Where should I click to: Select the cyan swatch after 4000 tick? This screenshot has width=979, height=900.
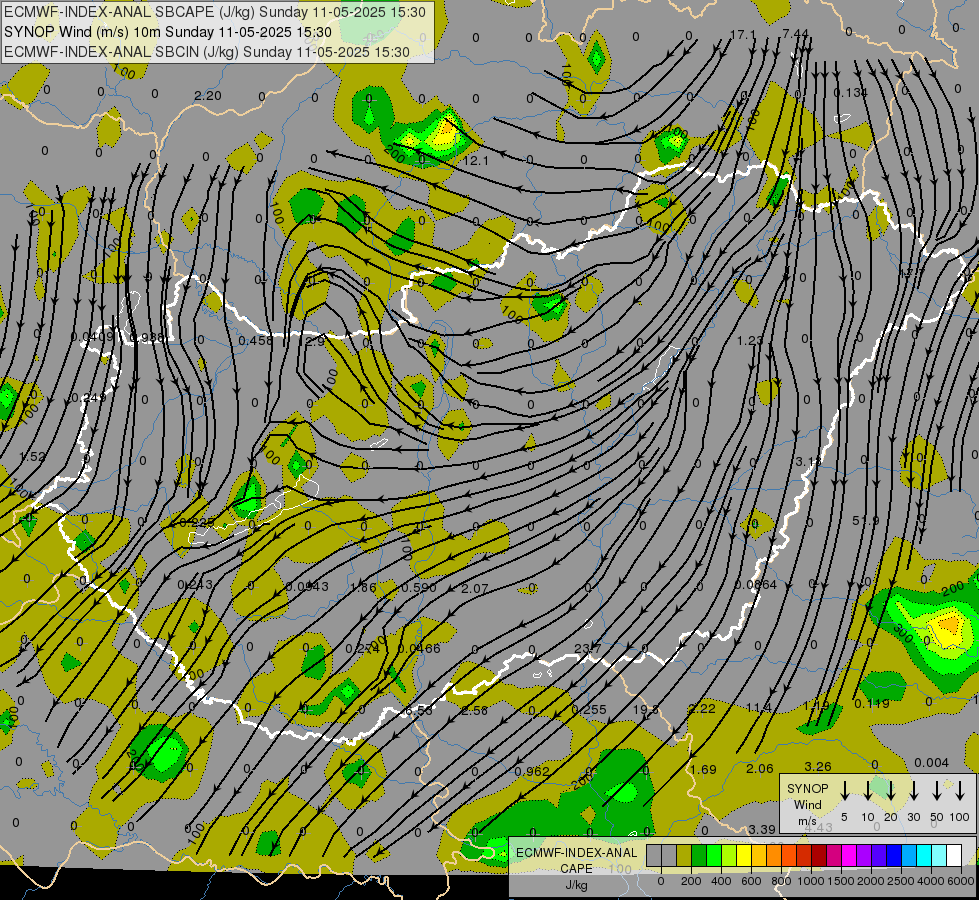[x=938, y=856]
